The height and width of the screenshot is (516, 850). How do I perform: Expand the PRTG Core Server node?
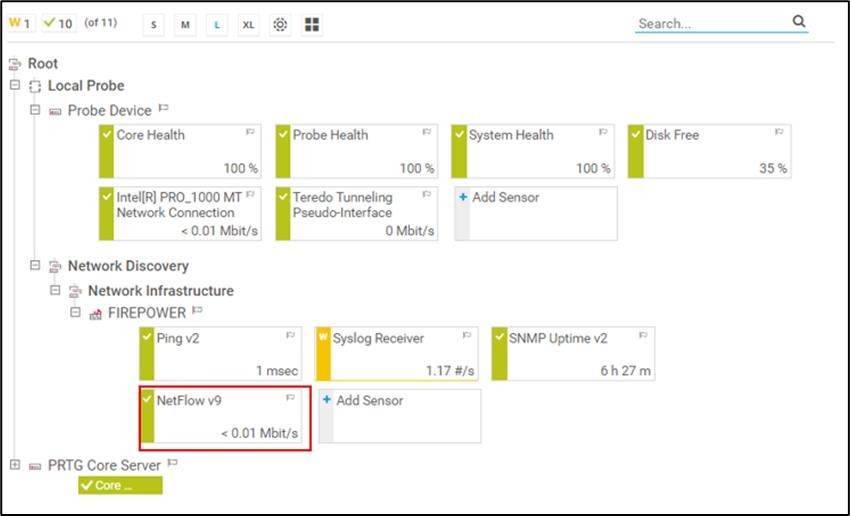tap(15, 465)
